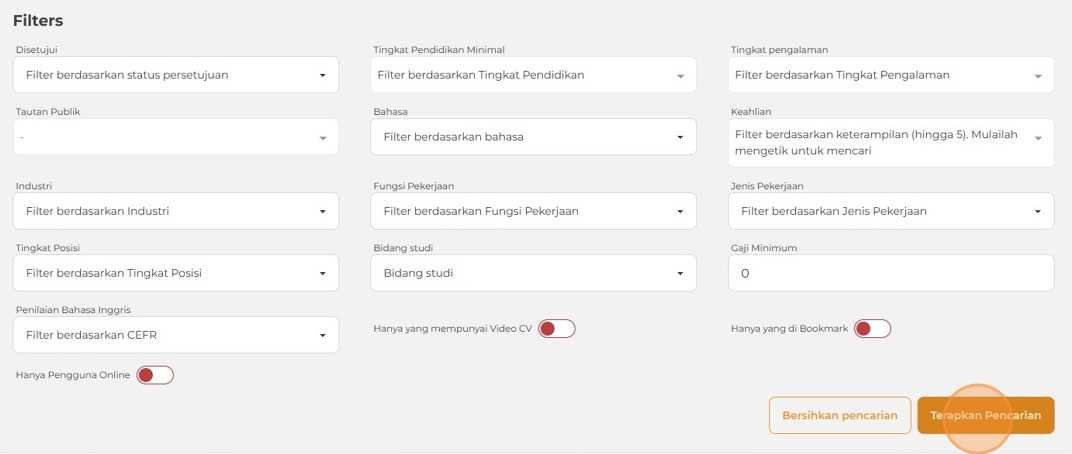This screenshot has height=454, width=1072.
Task: Click the Gaji Minimum input field
Action: pos(890,273)
